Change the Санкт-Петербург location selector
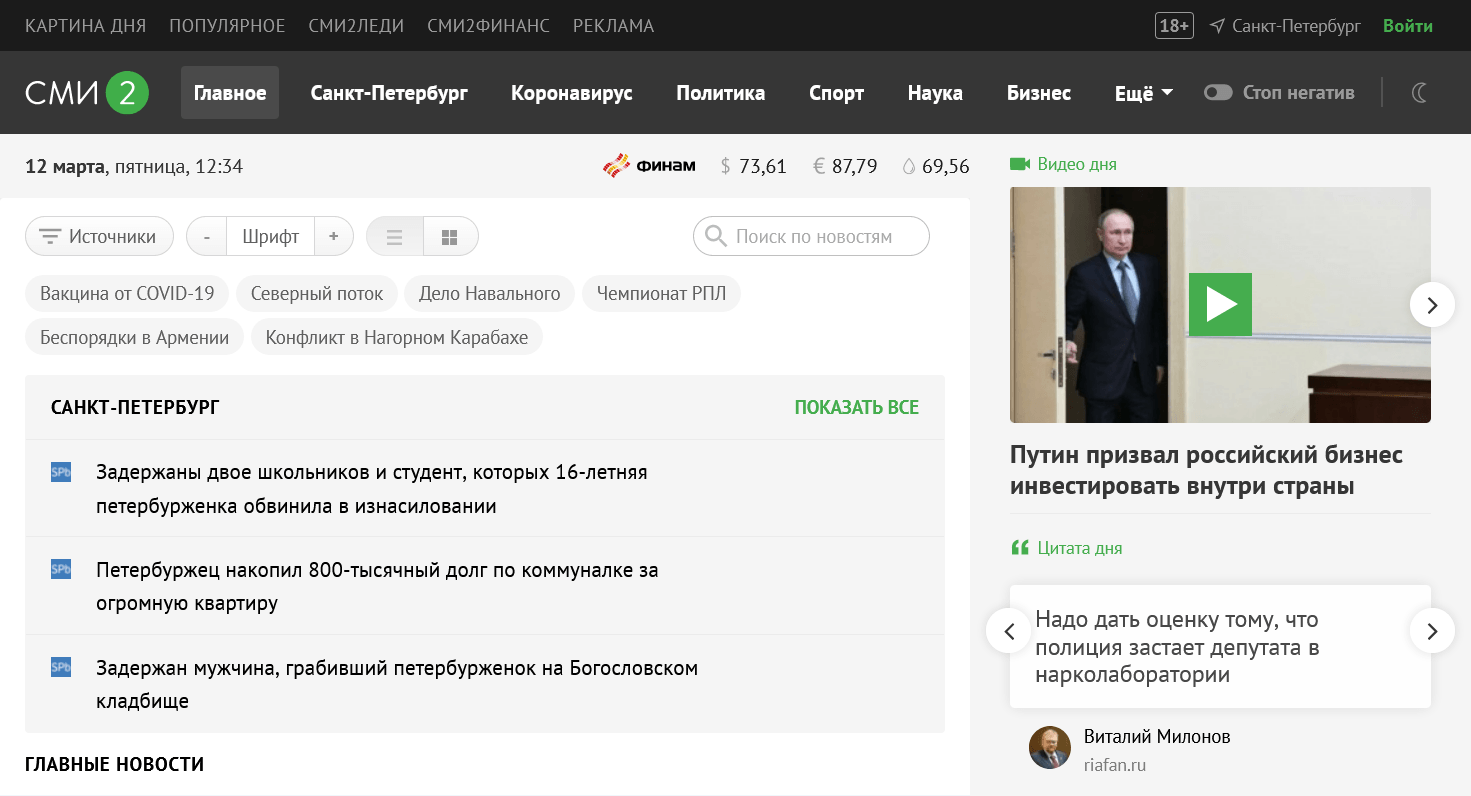 1285,26
